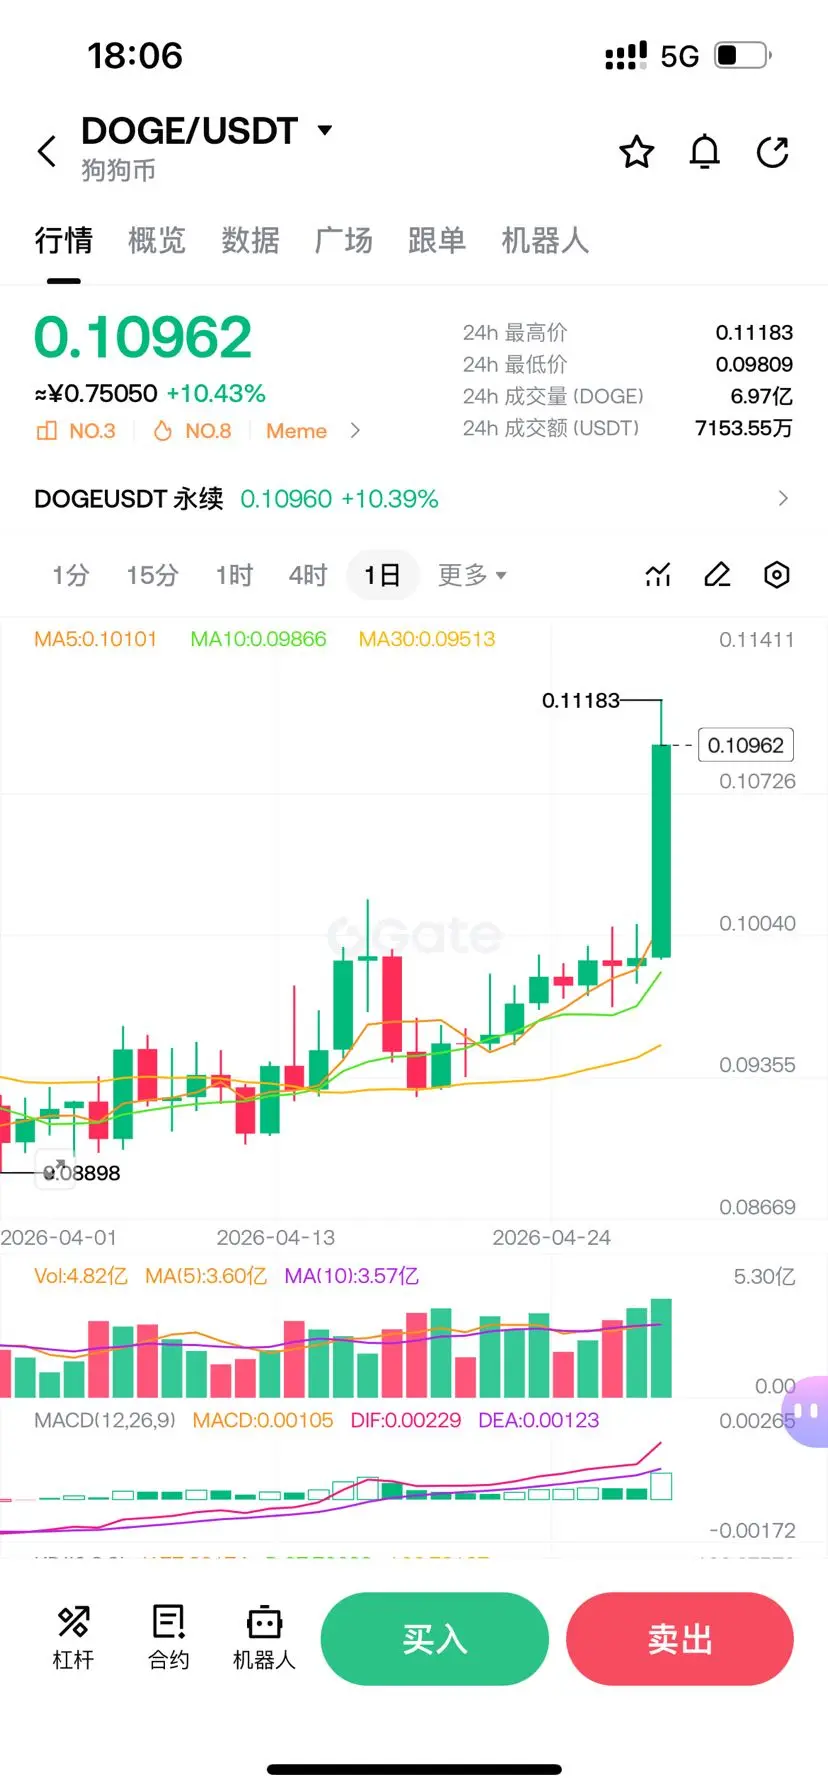Switch to the 数据 tab

pyautogui.click(x=250, y=240)
